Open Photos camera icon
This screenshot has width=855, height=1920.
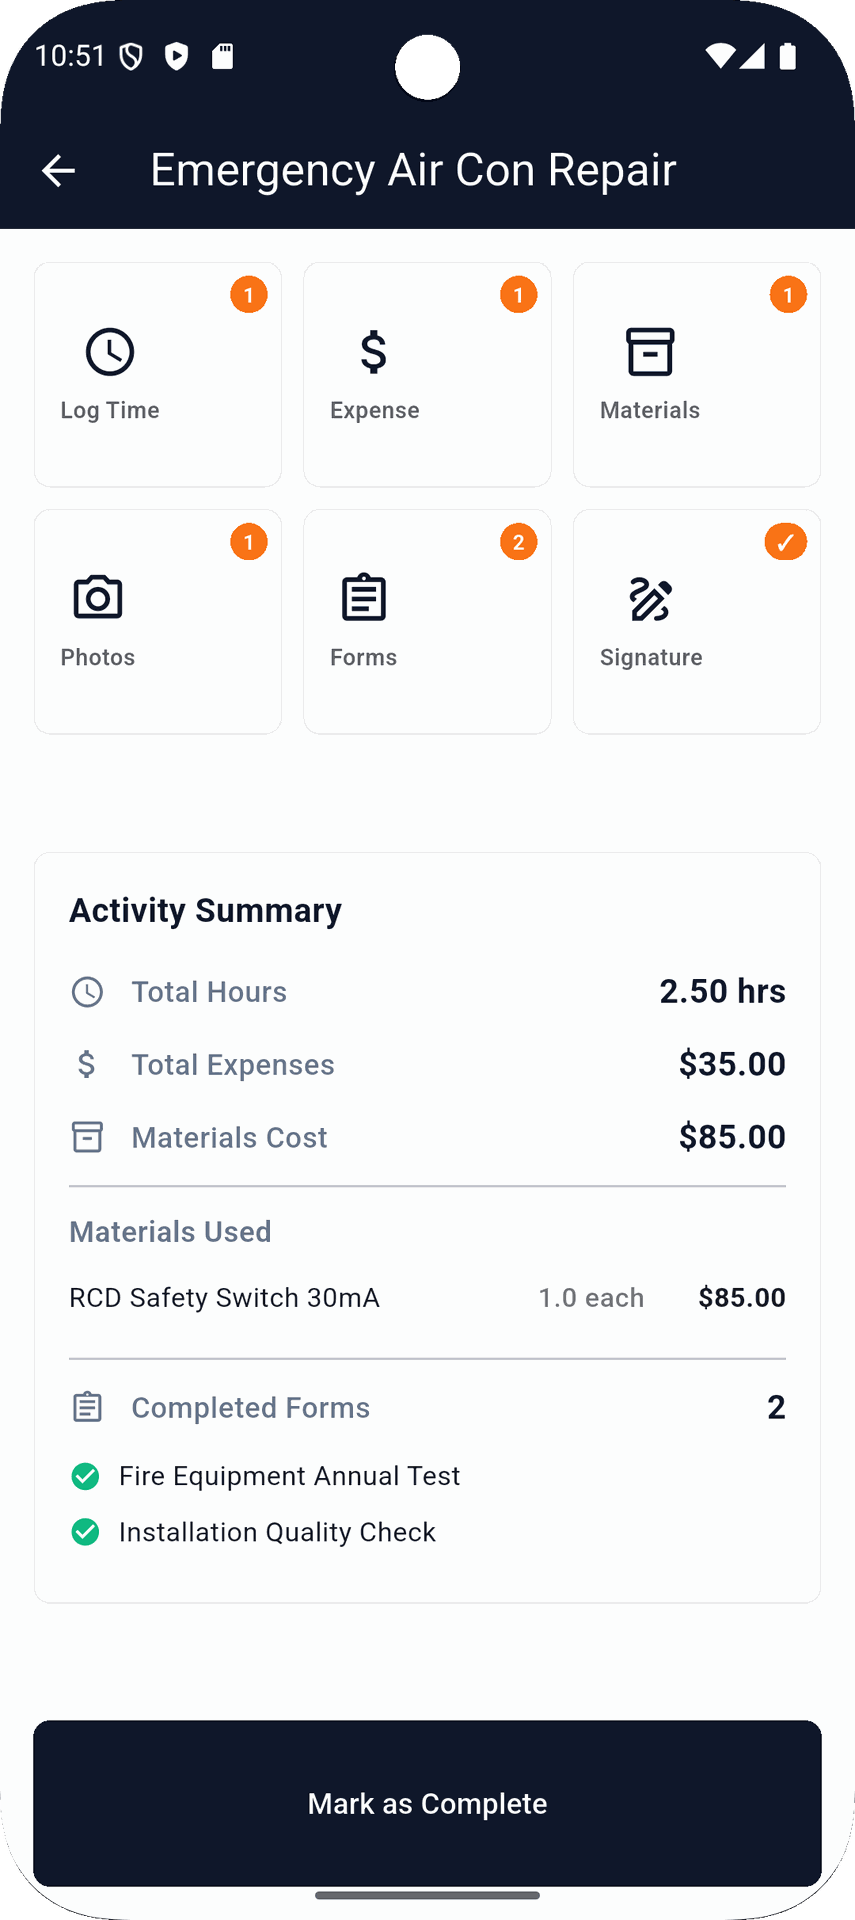pos(98,599)
